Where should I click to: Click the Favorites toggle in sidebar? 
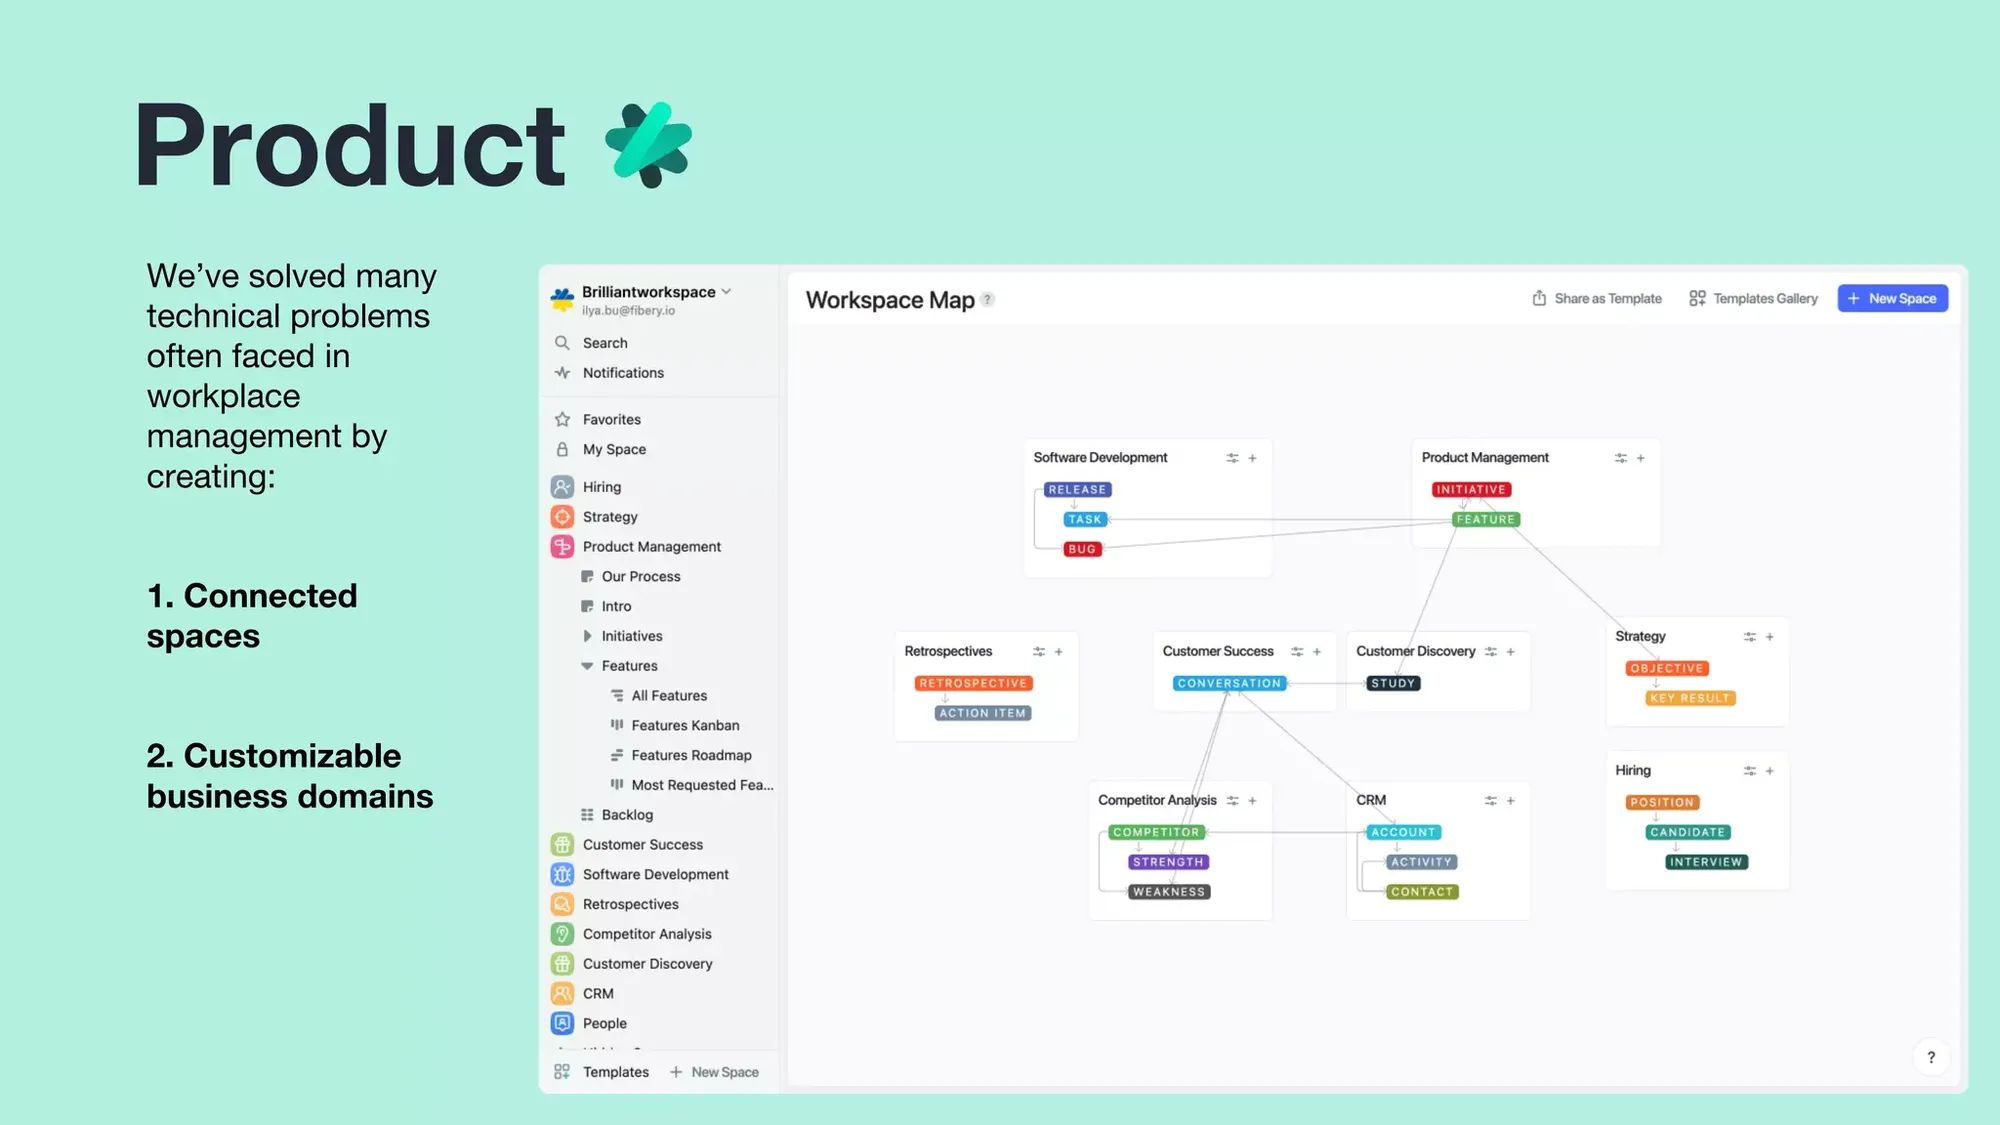tap(611, 419)
